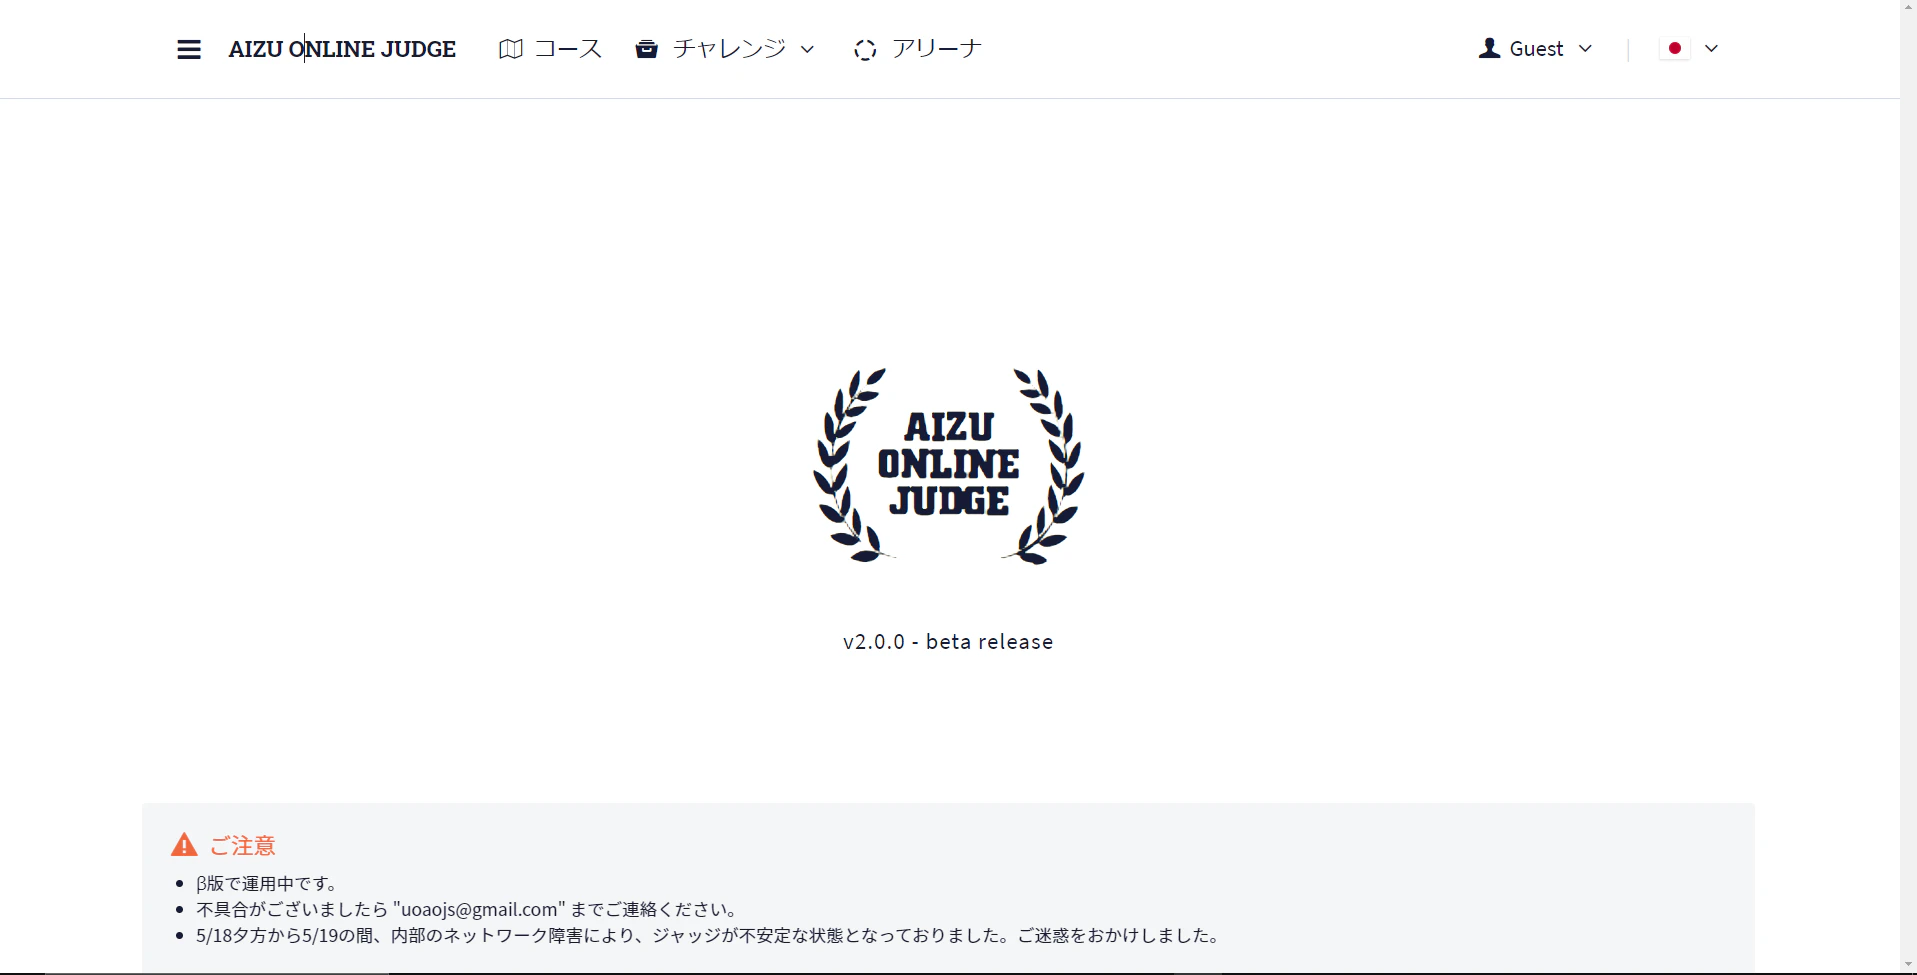
Task: Click the Aizu Online Judge laurel logo
Action: point(948,466)
